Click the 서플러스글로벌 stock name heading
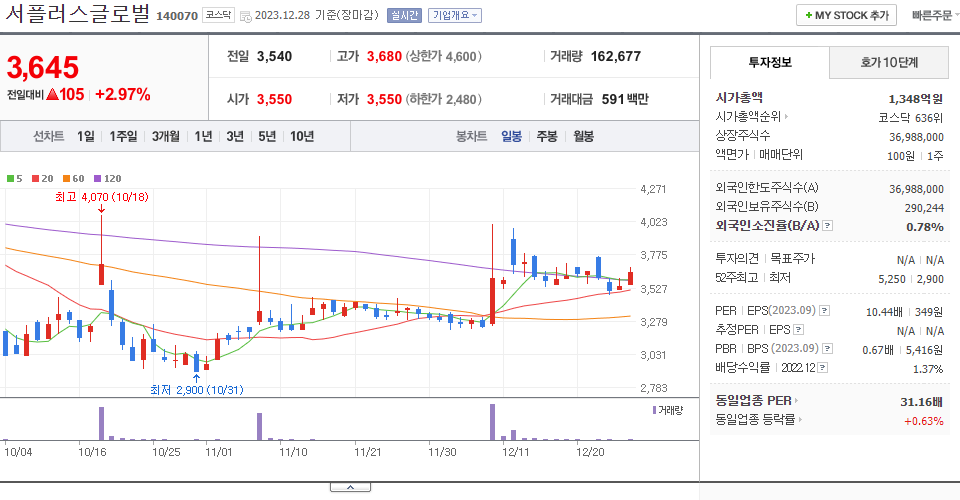This screenshot has height=500, width=960. point(78,14)
